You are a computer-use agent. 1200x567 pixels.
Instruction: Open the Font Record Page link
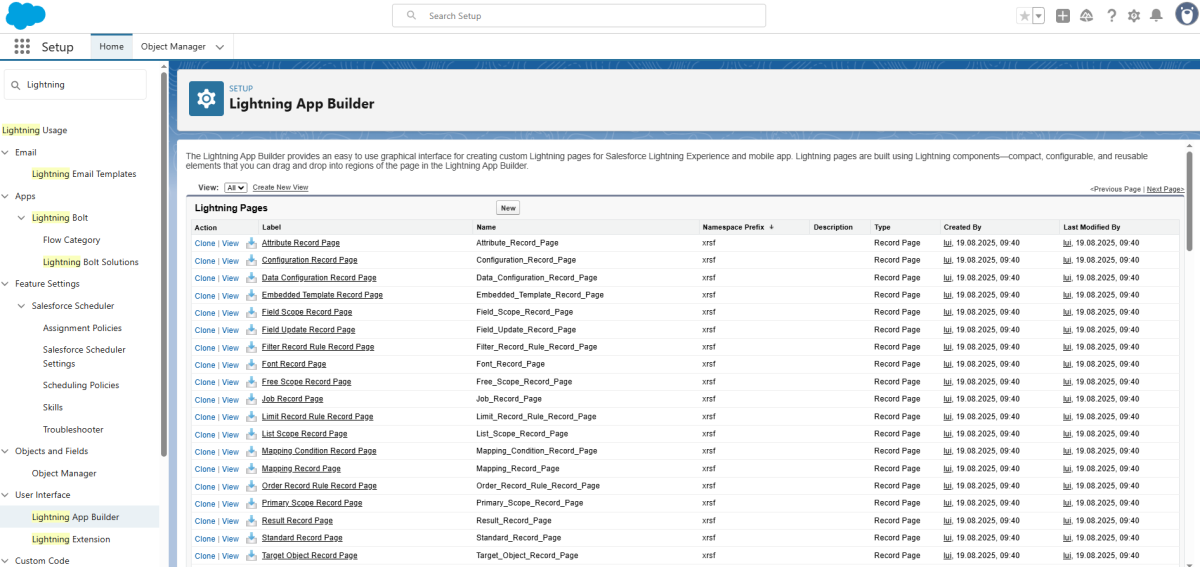[x=294, y=364]
